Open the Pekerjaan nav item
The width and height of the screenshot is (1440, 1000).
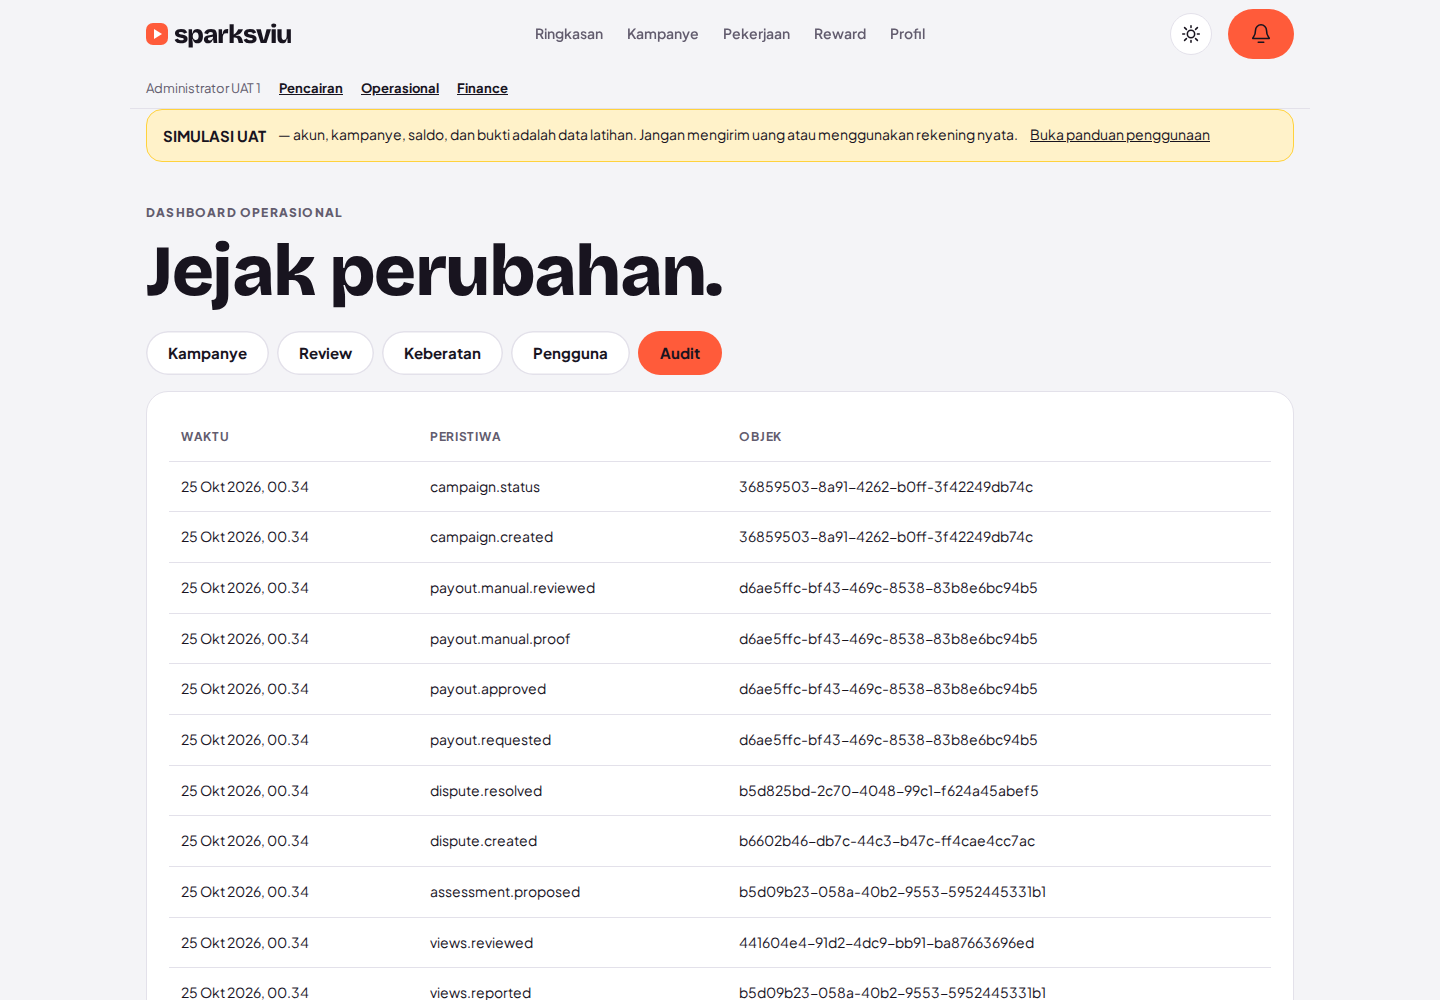point(756,34)
